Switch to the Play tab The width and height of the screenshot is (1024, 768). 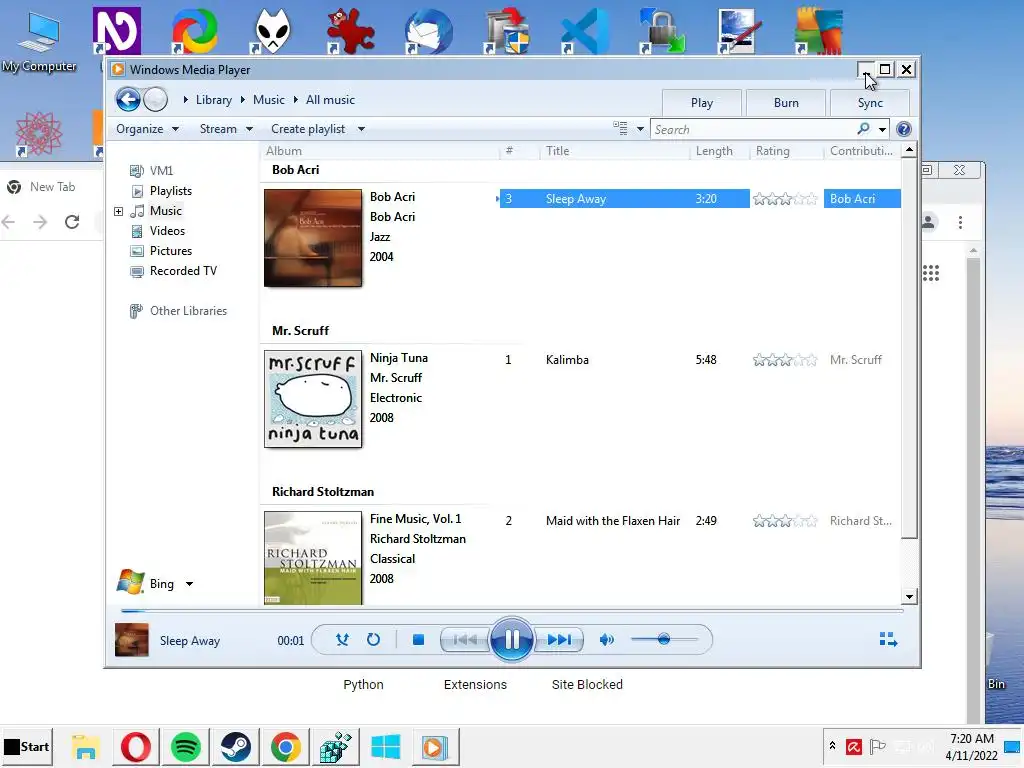coord(701,103)
